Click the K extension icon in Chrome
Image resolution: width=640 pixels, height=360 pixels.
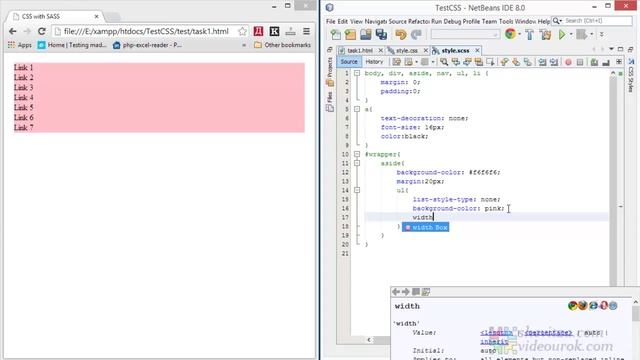coord(274,31)
